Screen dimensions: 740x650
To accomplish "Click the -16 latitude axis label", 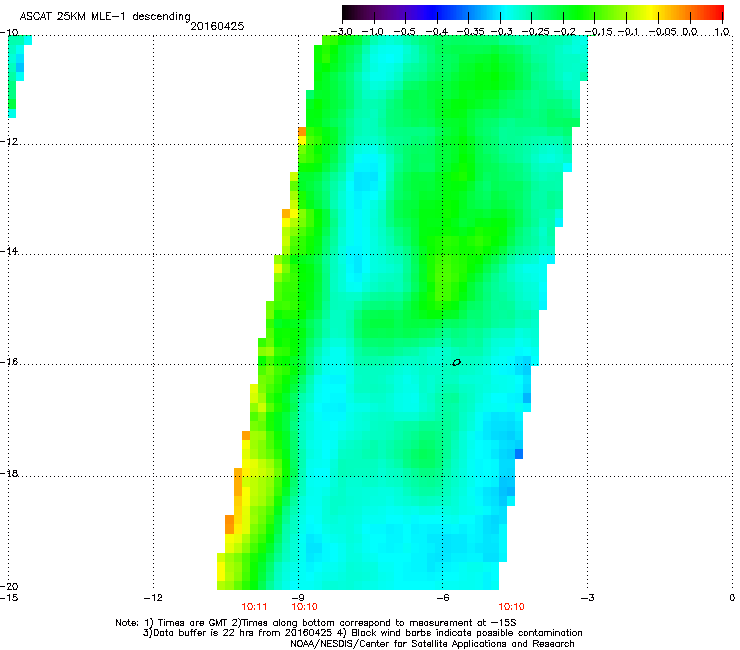I will point(9,362).
